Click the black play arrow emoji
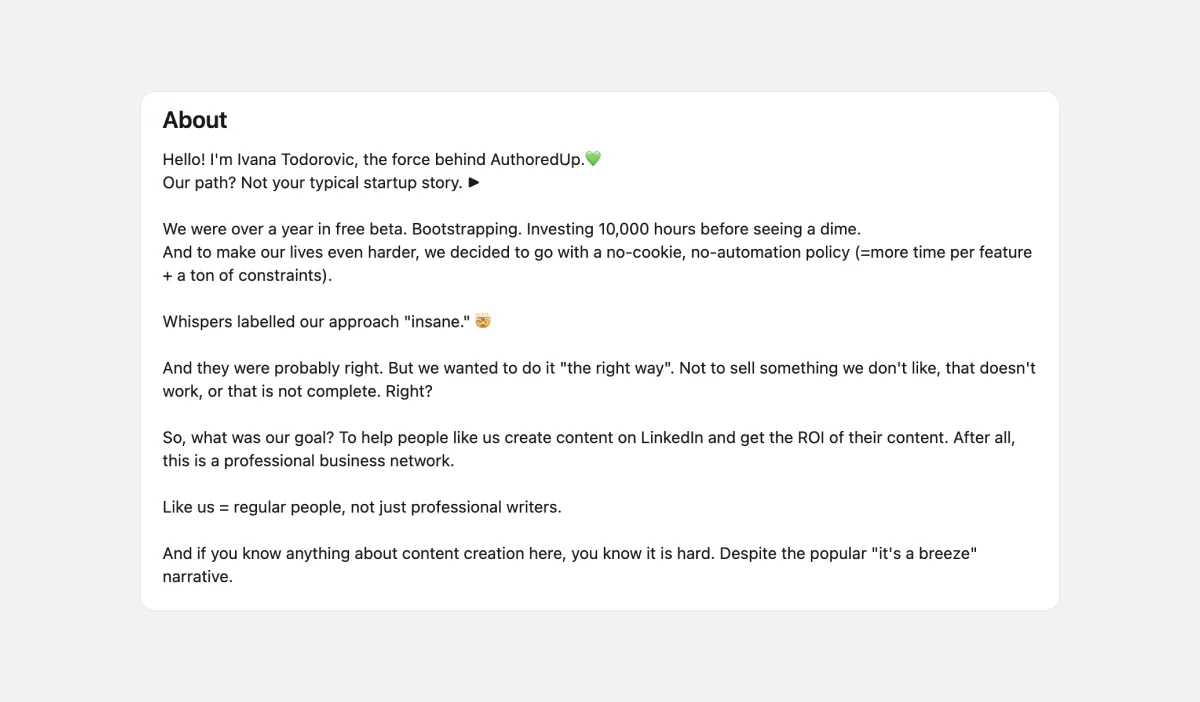1200x702 pixels. pyautogui.click(x=474, y=182)
